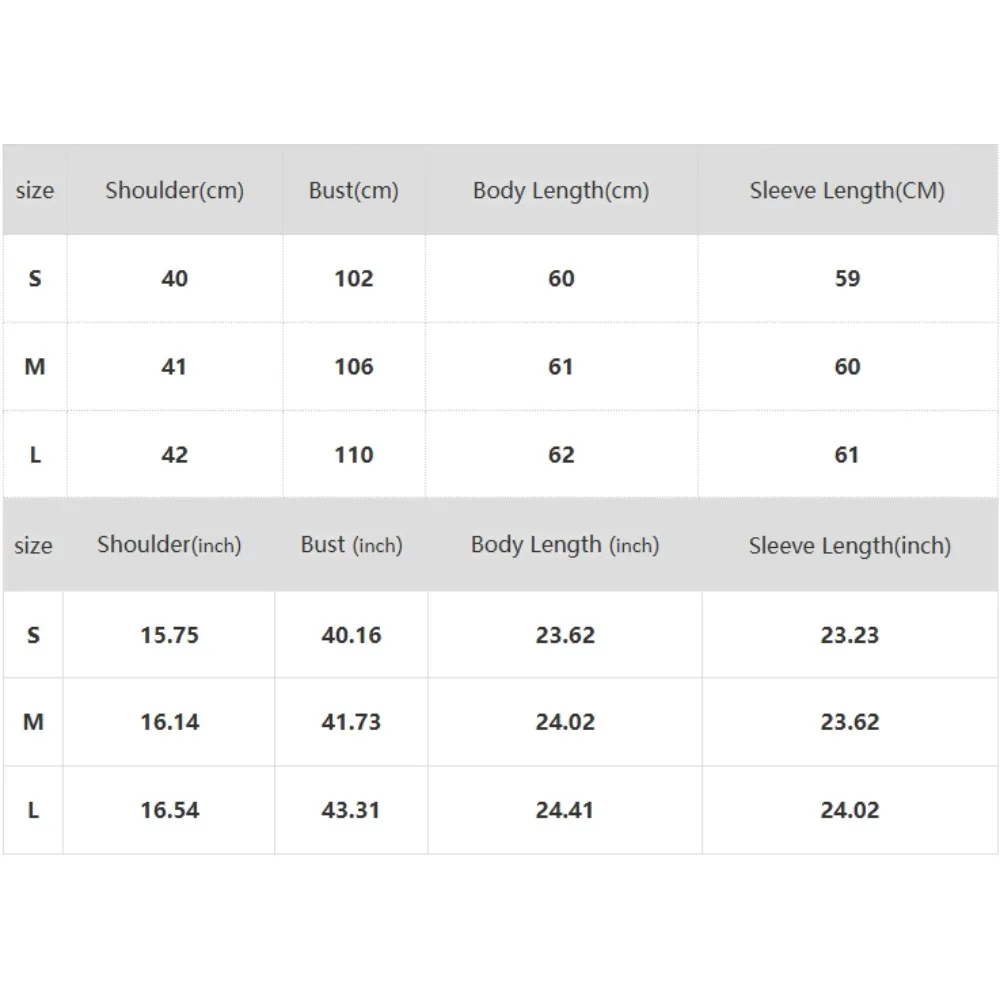Select the bust value 106
This screenshot has width=1000, height=1000.
tap(353, 367)
